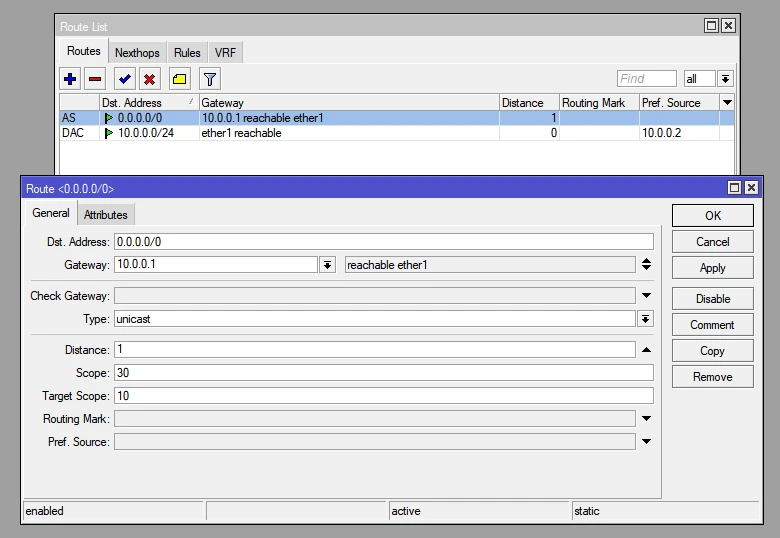Screen dimensions: 780x538
Task: Click the blue plus Add route icon
Action: click(x=70, y=79)
